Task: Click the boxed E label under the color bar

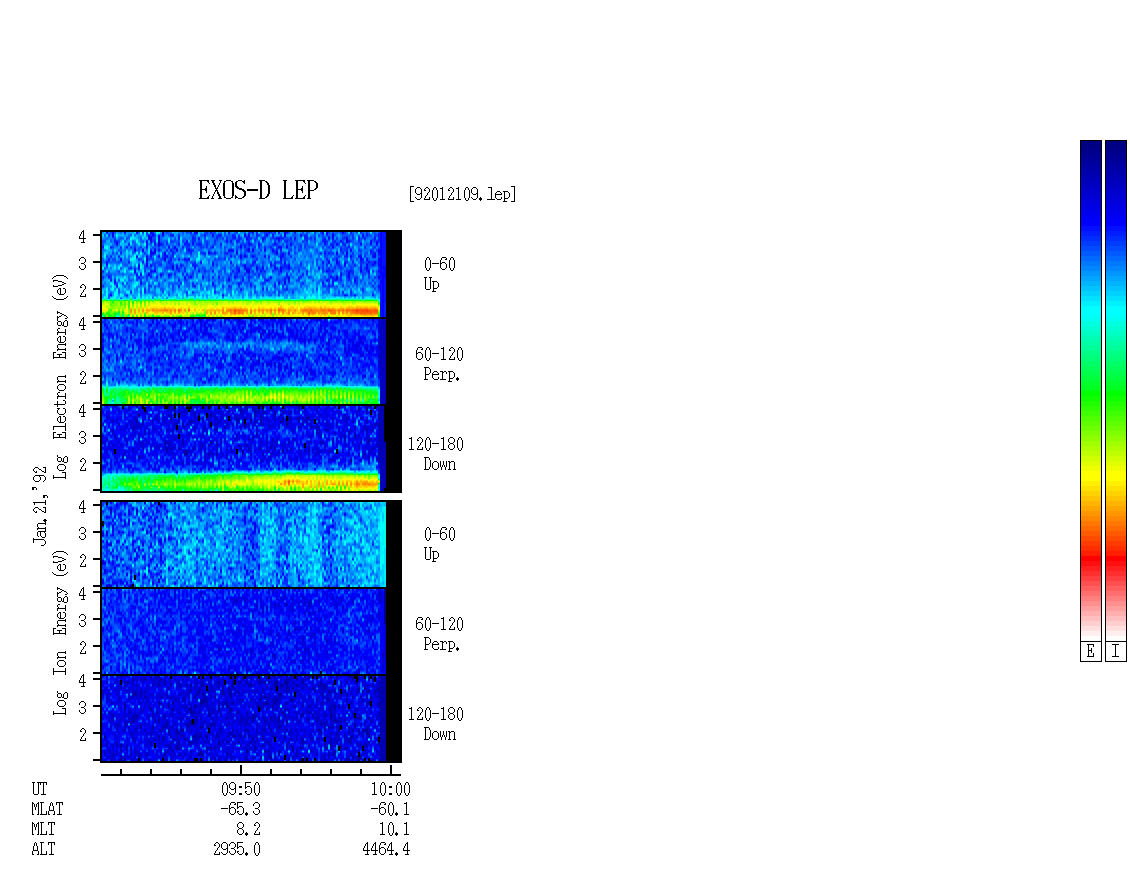Action: click(x=1090, y=652)
